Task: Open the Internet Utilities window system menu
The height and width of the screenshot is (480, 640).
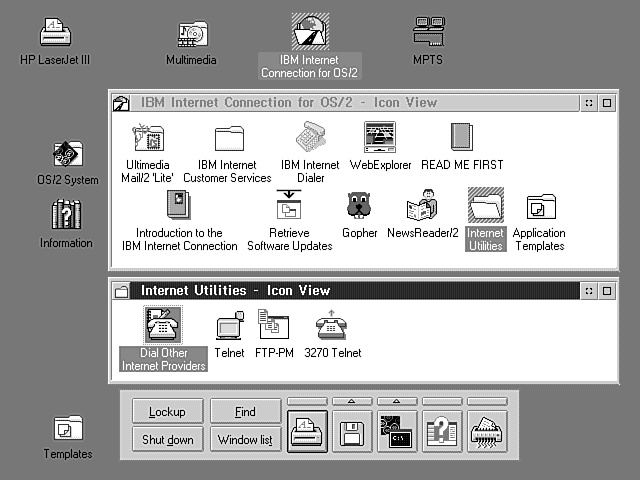Action: pyautogui.click(x=121, y=291)
